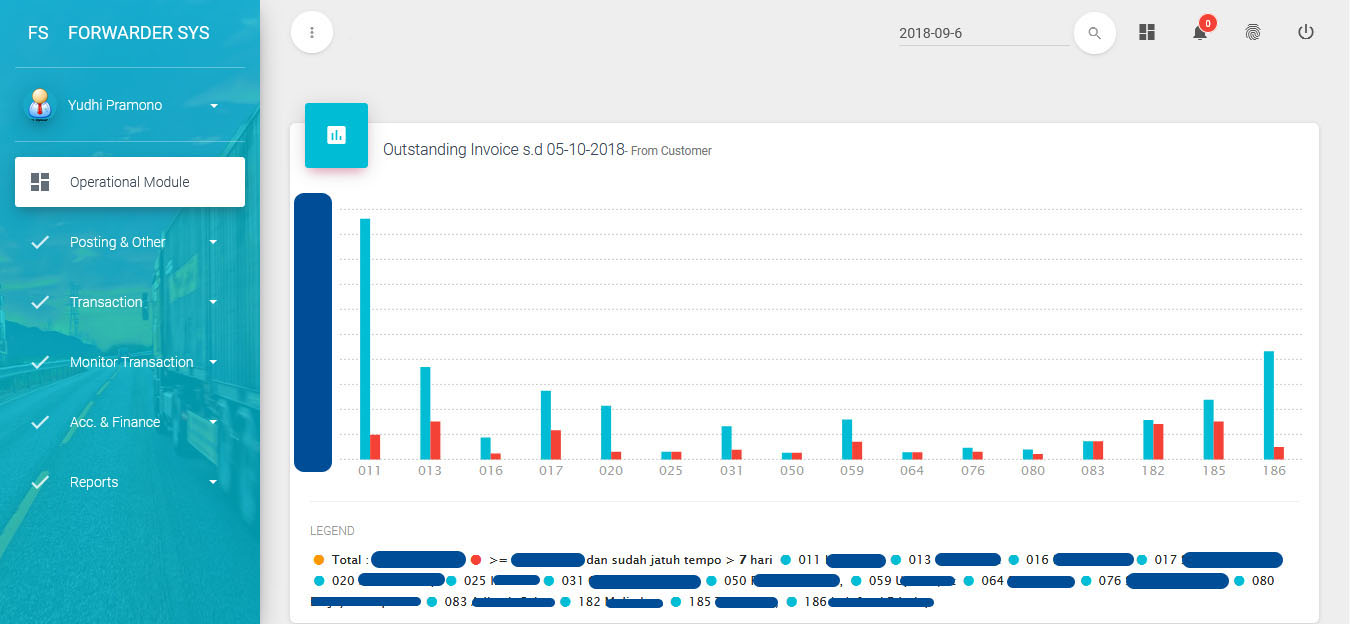Viewport: 1350px width, 624px height.
Task: Click the orange Total legend dot
Action: point(319,560)
